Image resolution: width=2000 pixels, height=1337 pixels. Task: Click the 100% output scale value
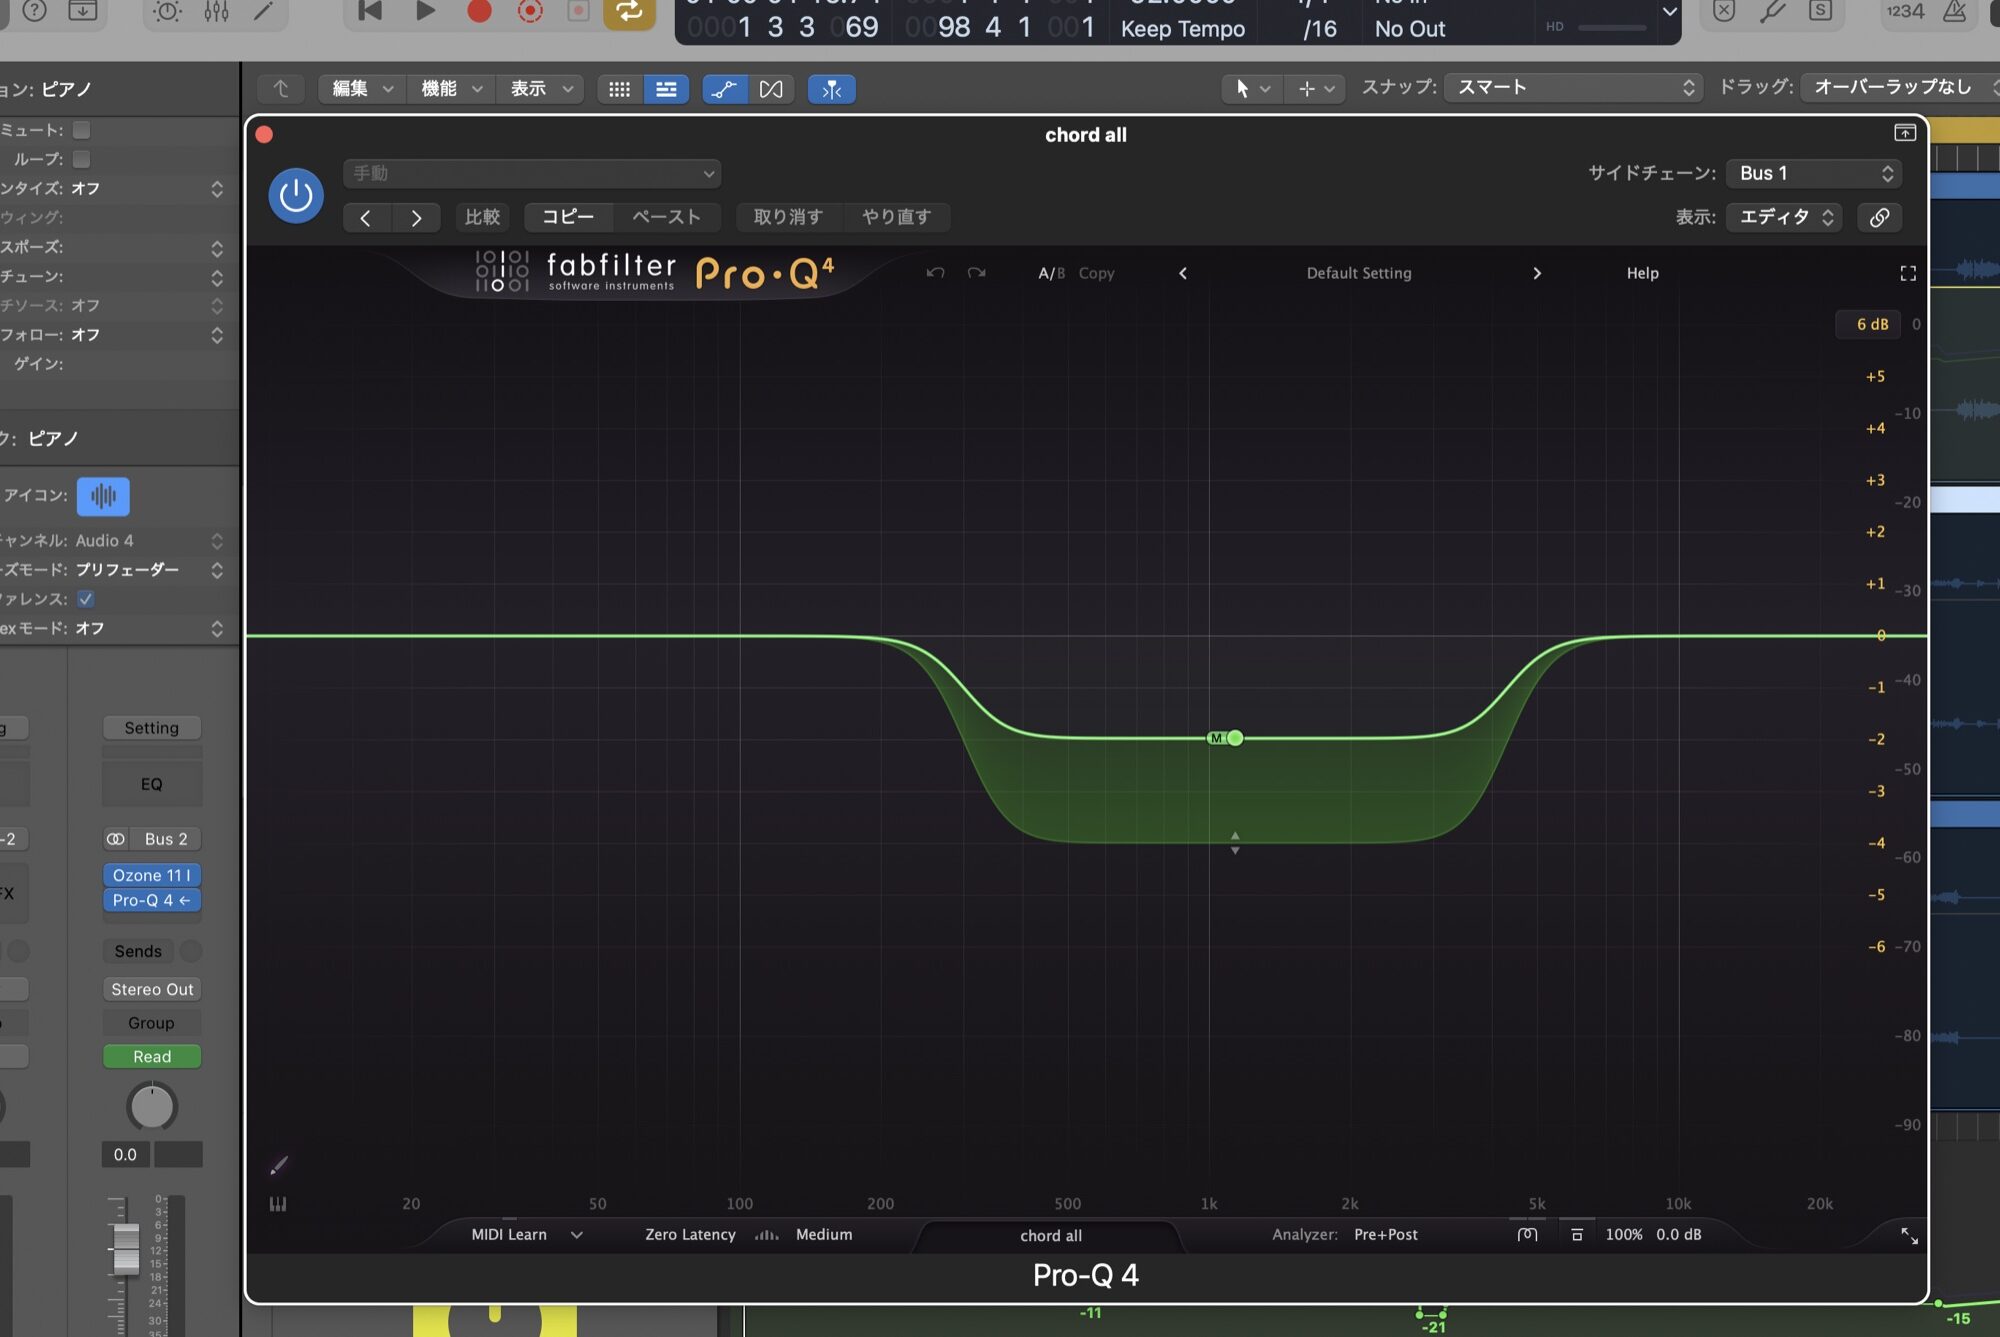click(1624, 1235)
